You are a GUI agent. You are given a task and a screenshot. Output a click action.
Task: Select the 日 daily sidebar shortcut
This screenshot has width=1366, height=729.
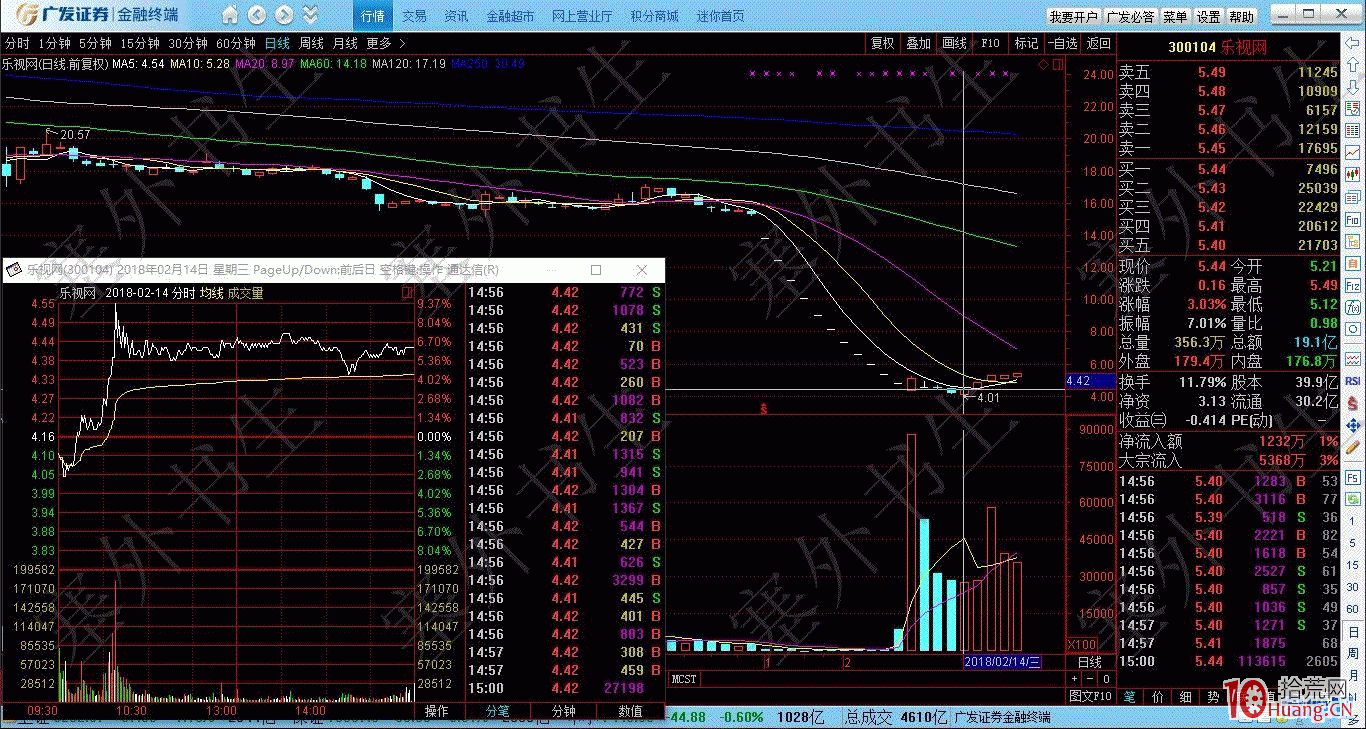pos(1352,634)
